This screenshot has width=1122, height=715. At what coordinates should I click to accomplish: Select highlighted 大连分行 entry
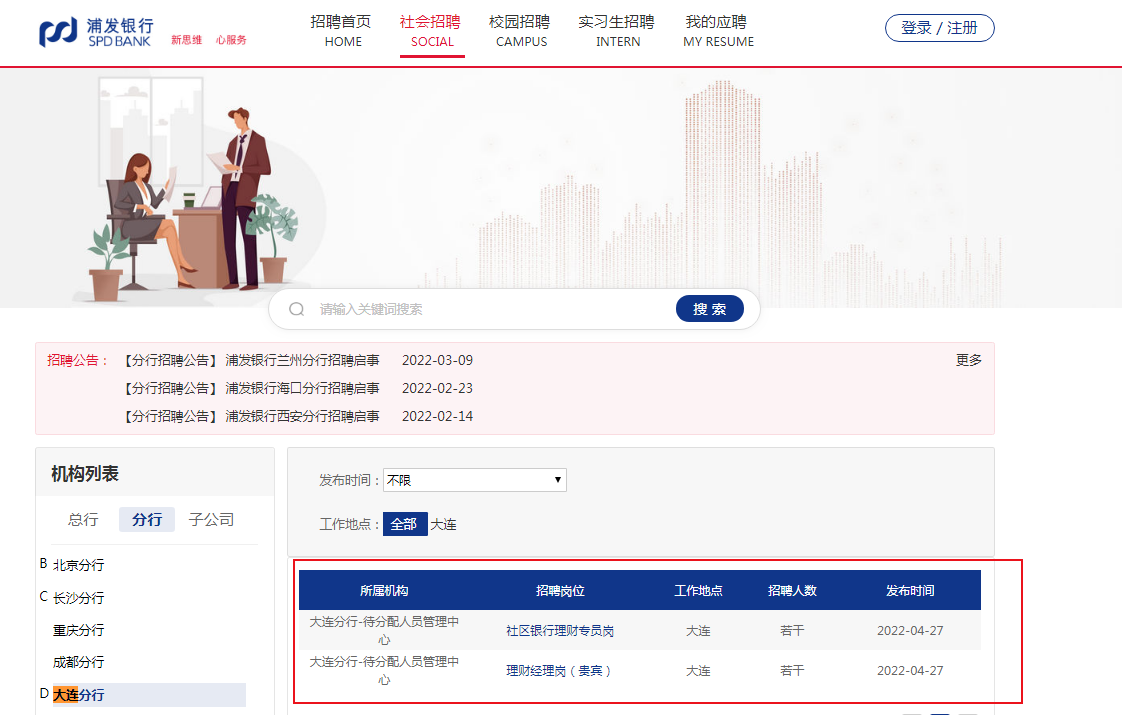coord(149,695)
